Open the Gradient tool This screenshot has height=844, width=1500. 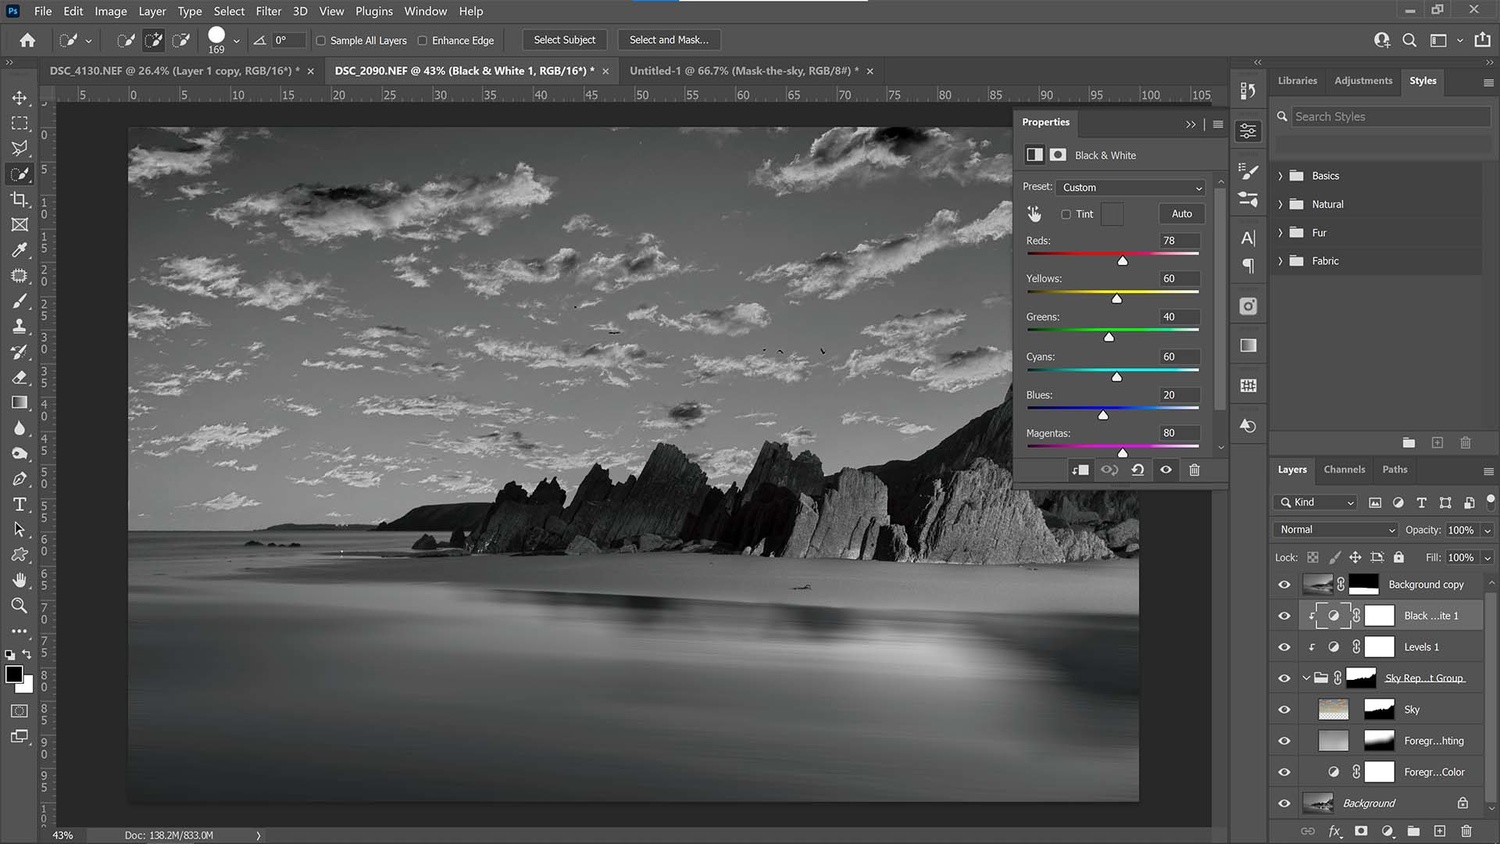20,403
